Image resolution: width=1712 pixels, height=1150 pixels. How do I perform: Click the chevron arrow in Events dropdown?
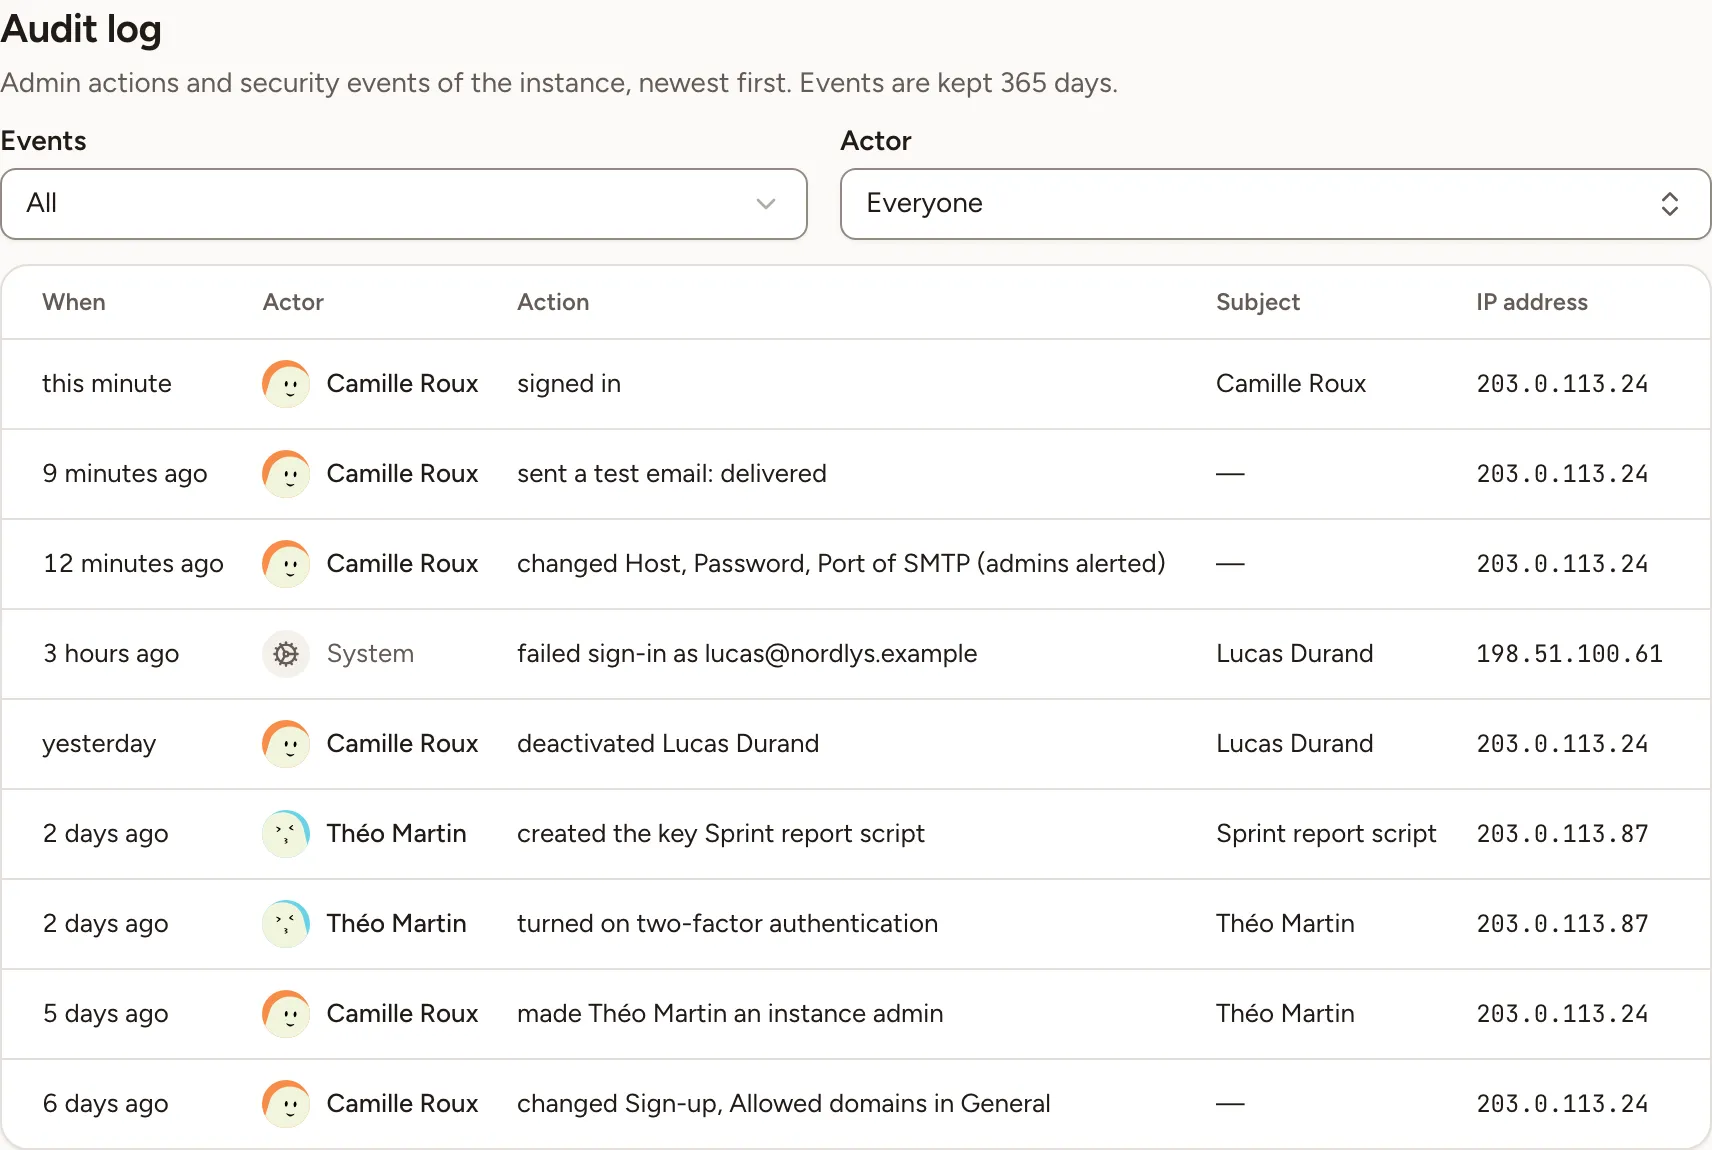(x=766, y=204)
